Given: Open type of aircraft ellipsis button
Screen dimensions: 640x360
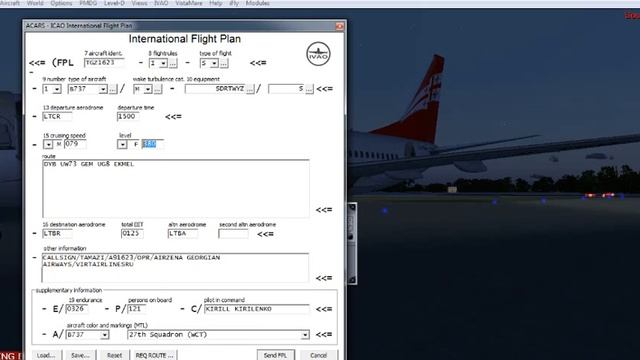Looking at the screenshot, I should [113, 89].
